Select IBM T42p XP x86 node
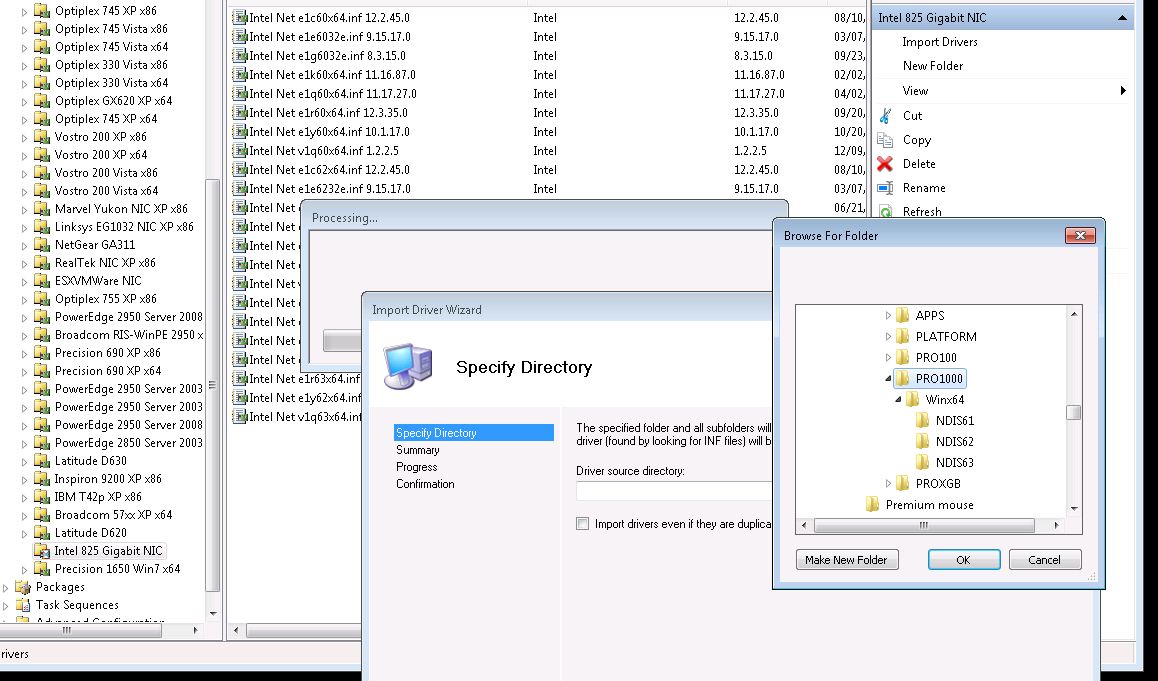Viewport: 1158px width, 681px height. pyautogui.click(x=97, y=496)
